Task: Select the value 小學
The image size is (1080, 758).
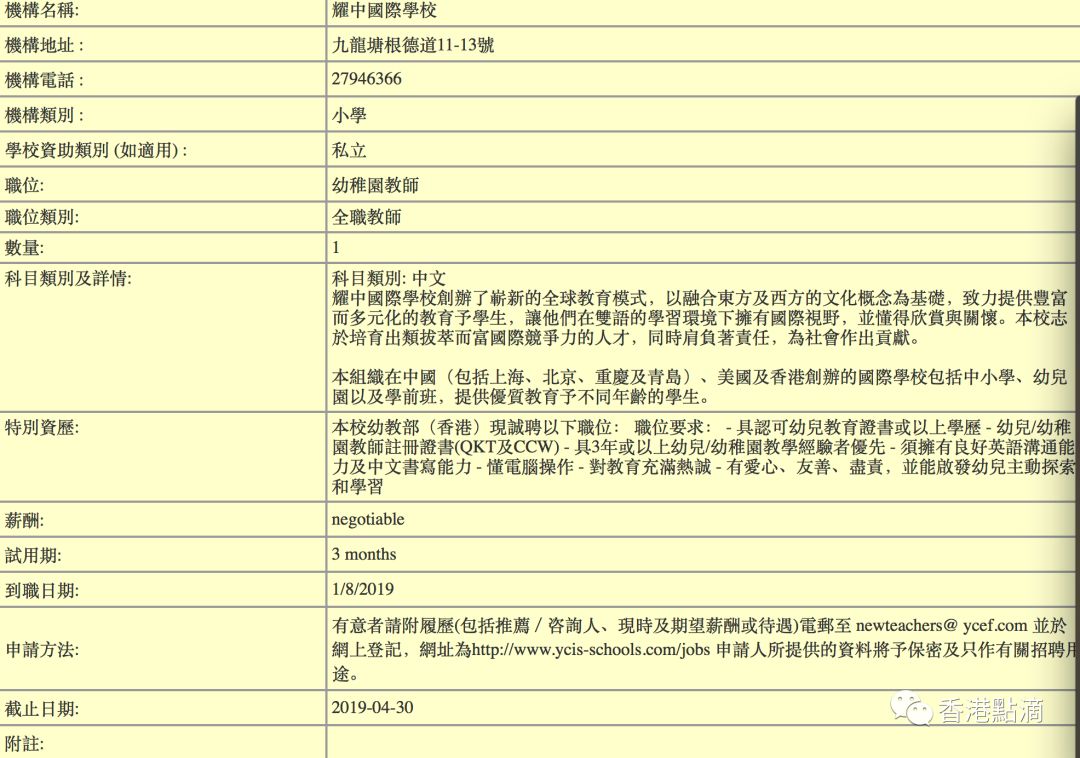Action: 349,115
